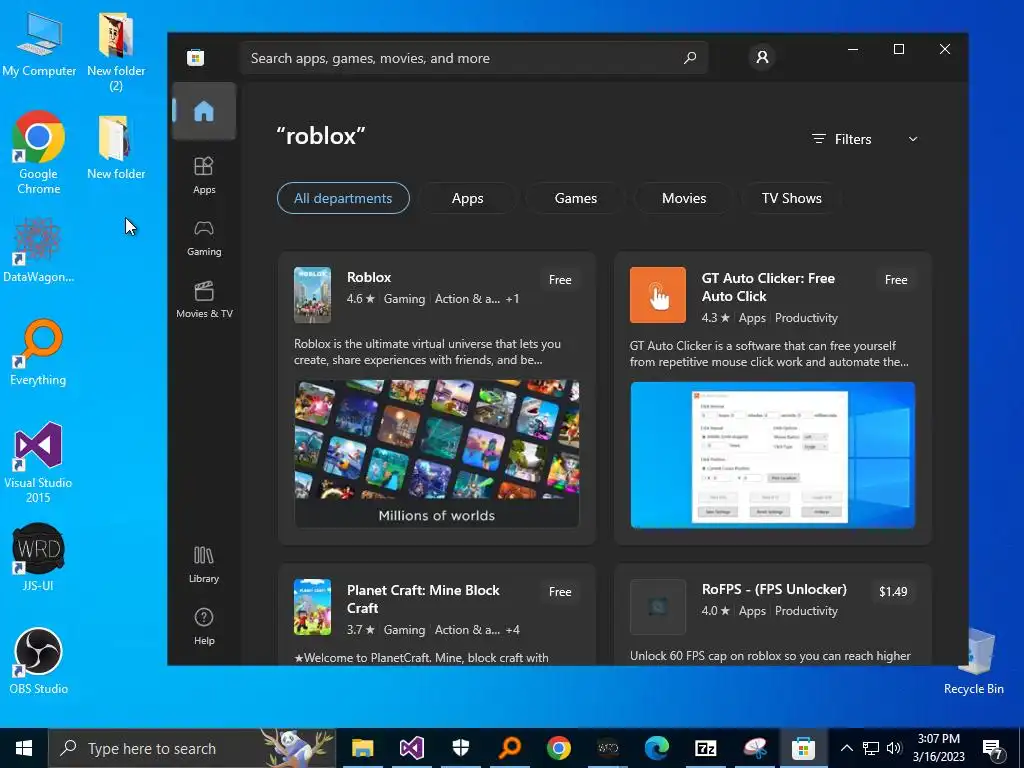
Task: Open the Apps section in the sidebar
Action: click(x=204, y=175)
